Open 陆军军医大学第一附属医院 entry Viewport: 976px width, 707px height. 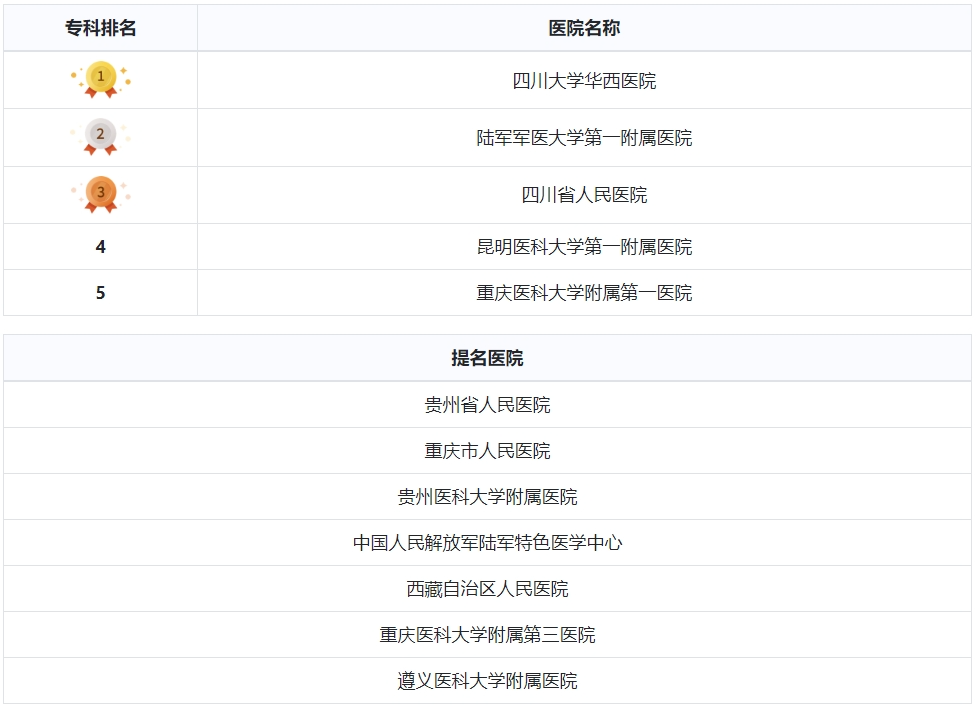(x=584, y=138)
